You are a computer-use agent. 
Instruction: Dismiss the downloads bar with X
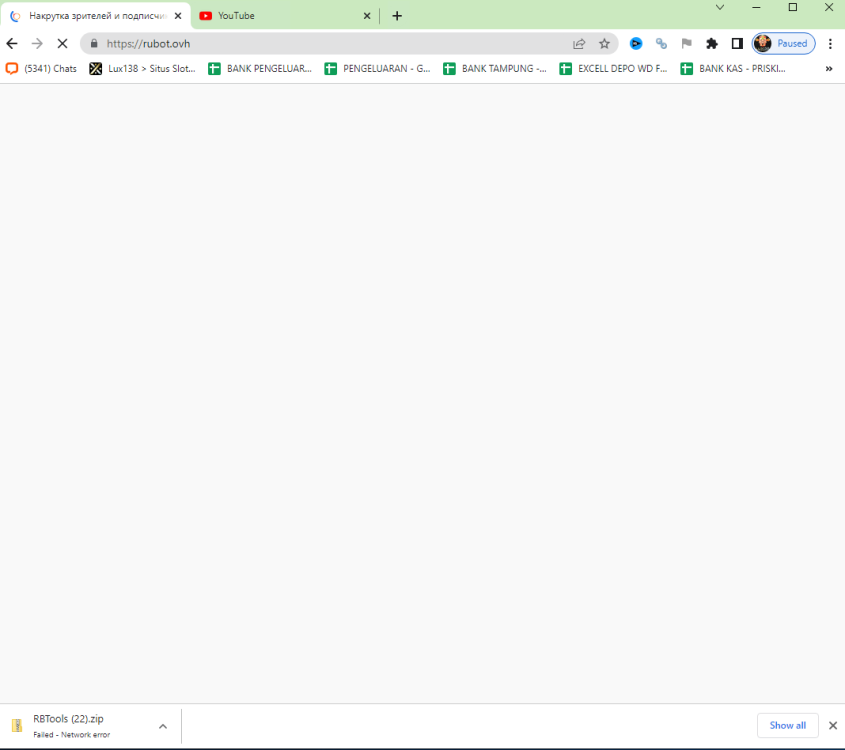pos(832,725)
